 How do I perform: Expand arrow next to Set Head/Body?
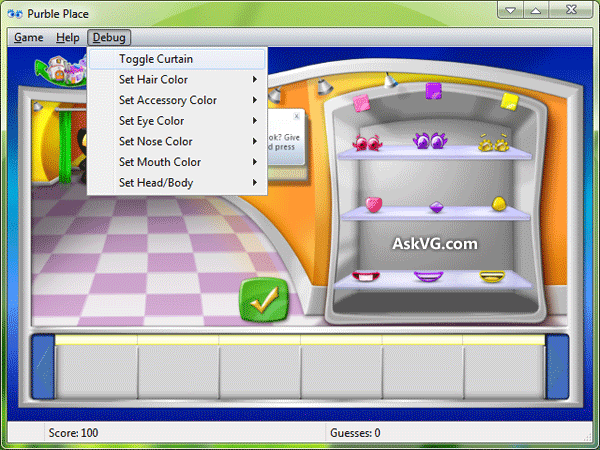[254, 183]
